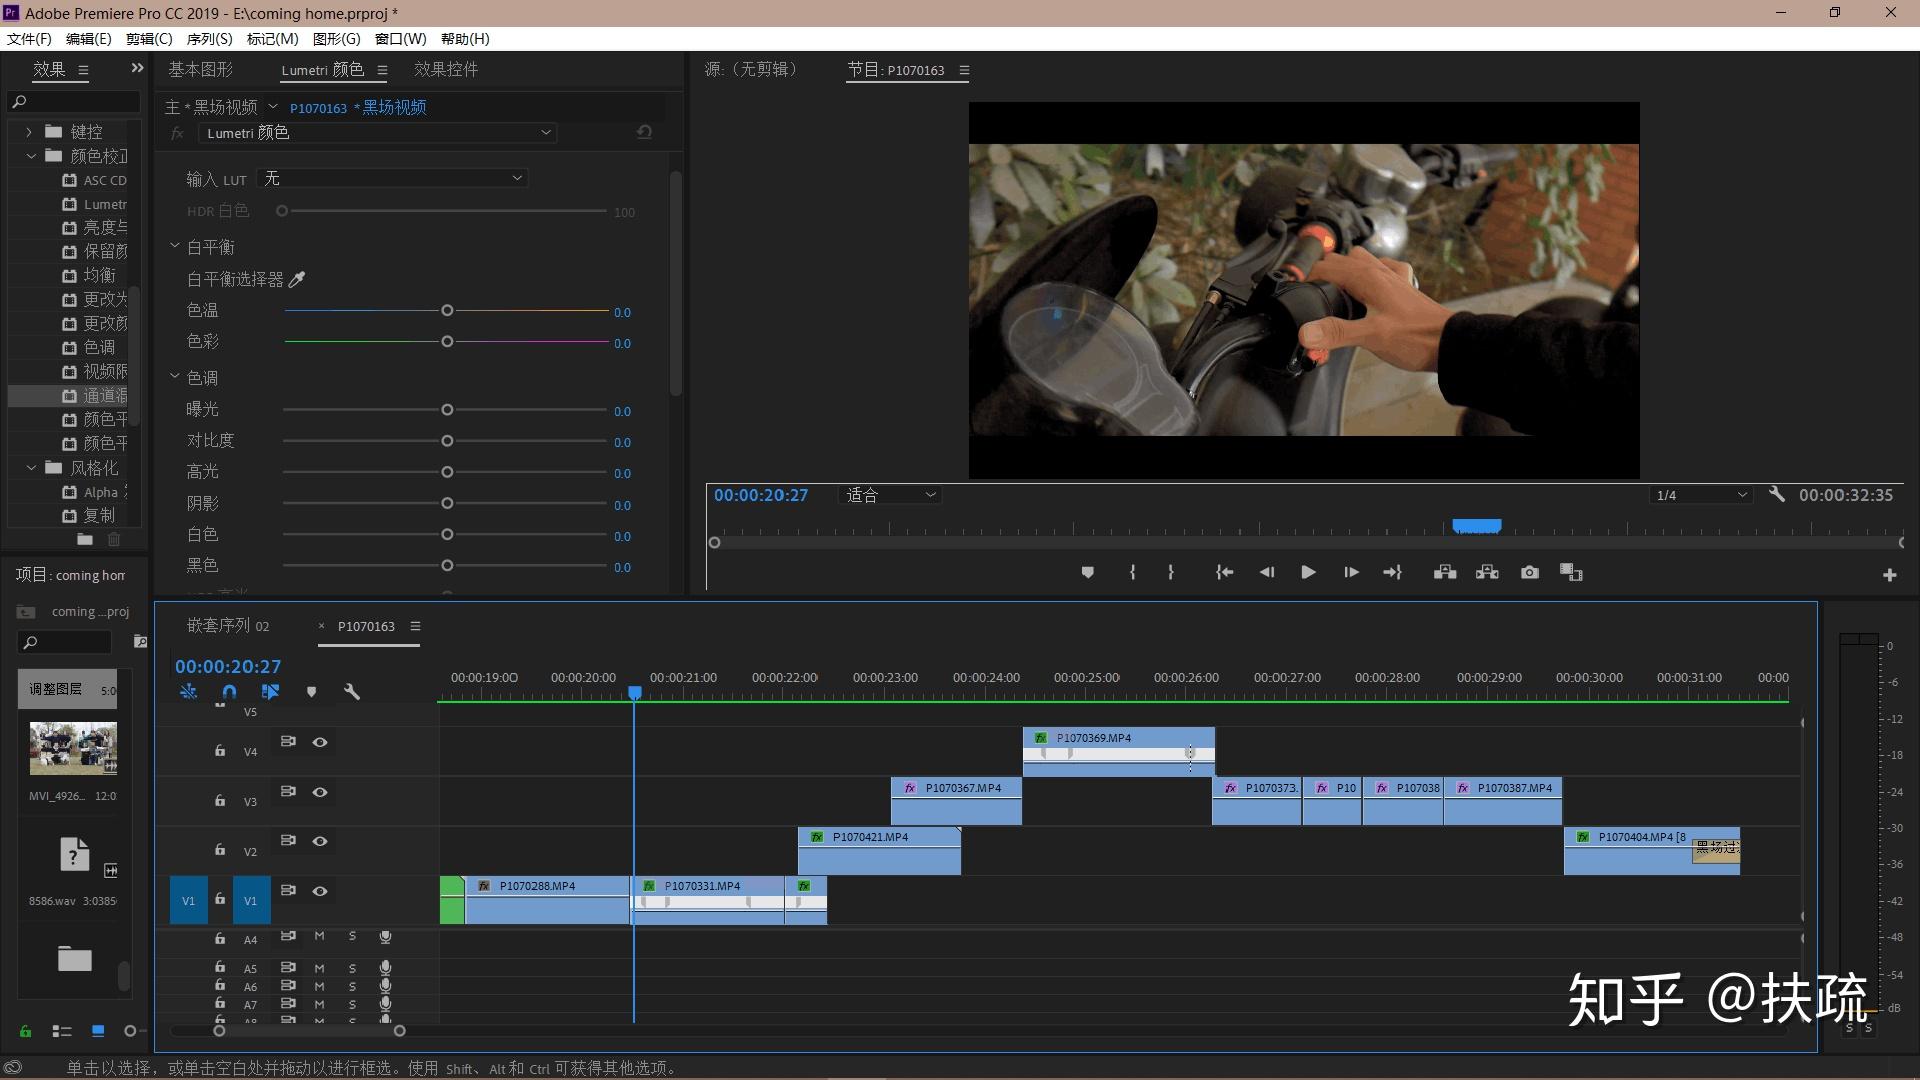
Task: Click Mark Out button in program monitor
Action: [x=1171, y=573]
